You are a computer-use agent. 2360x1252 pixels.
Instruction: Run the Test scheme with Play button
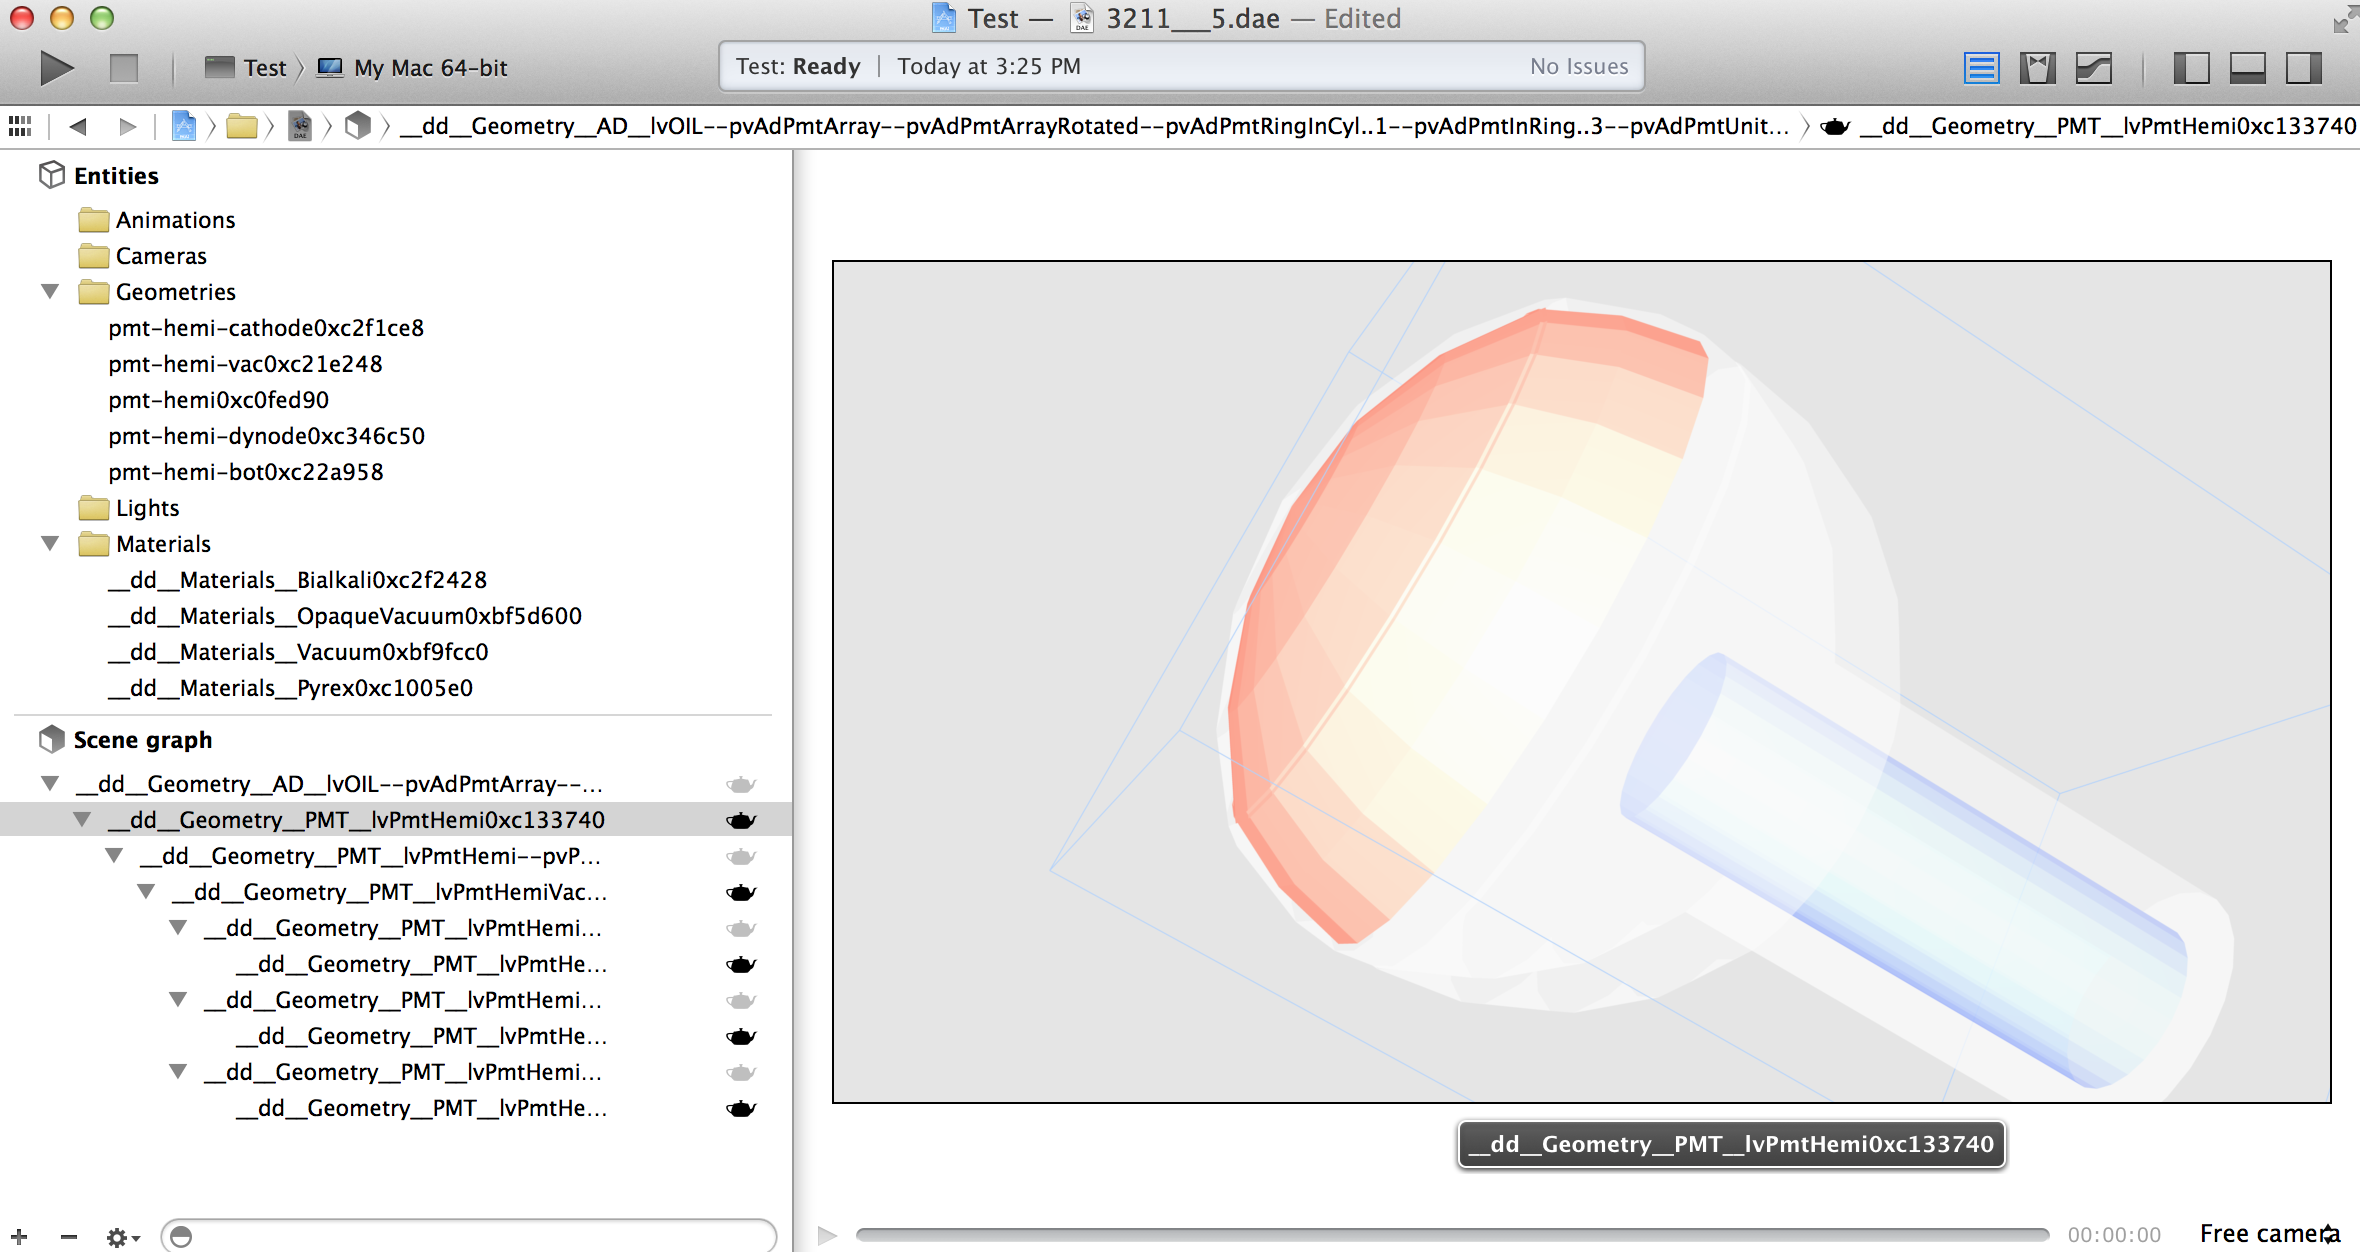coord(57,68)
